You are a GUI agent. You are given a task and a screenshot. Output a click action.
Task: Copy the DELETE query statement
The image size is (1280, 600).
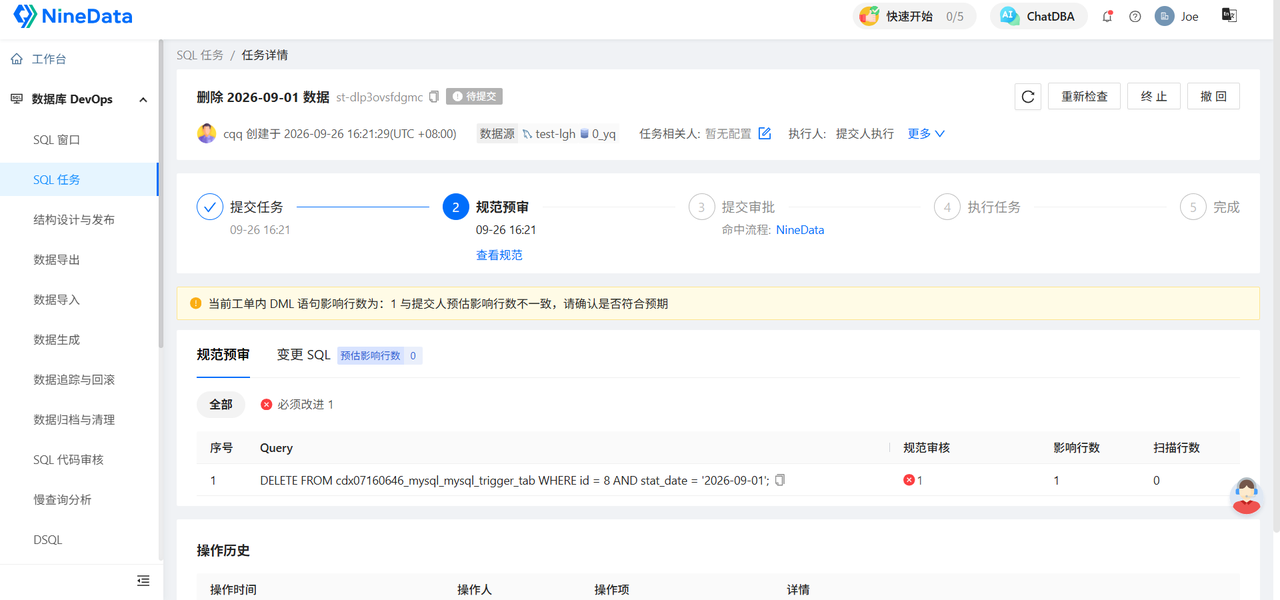(780, 480)
